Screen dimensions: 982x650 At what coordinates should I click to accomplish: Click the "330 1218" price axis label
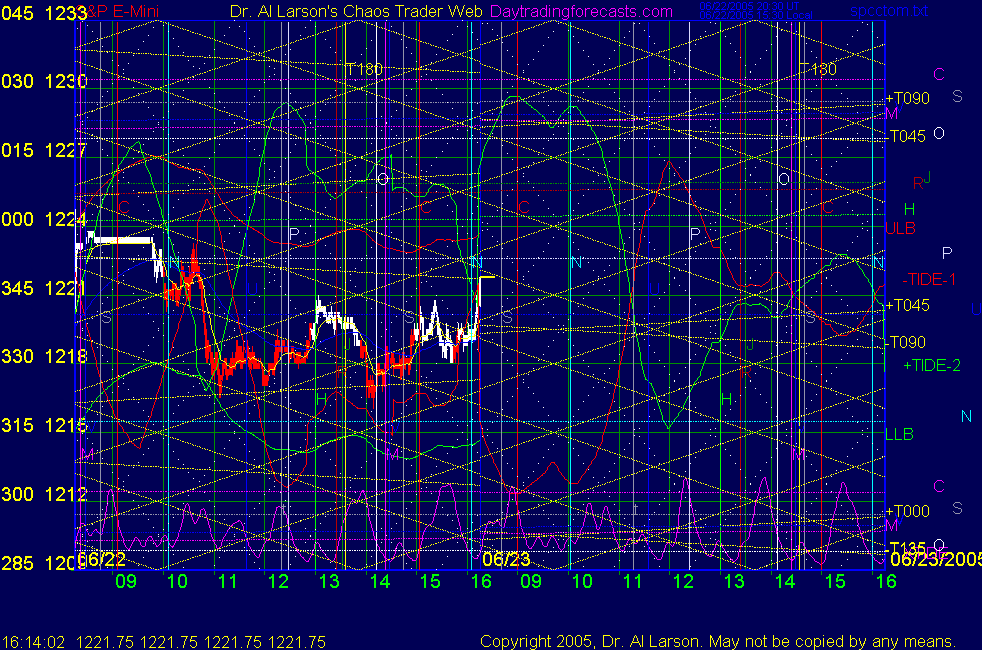[44, 356]
